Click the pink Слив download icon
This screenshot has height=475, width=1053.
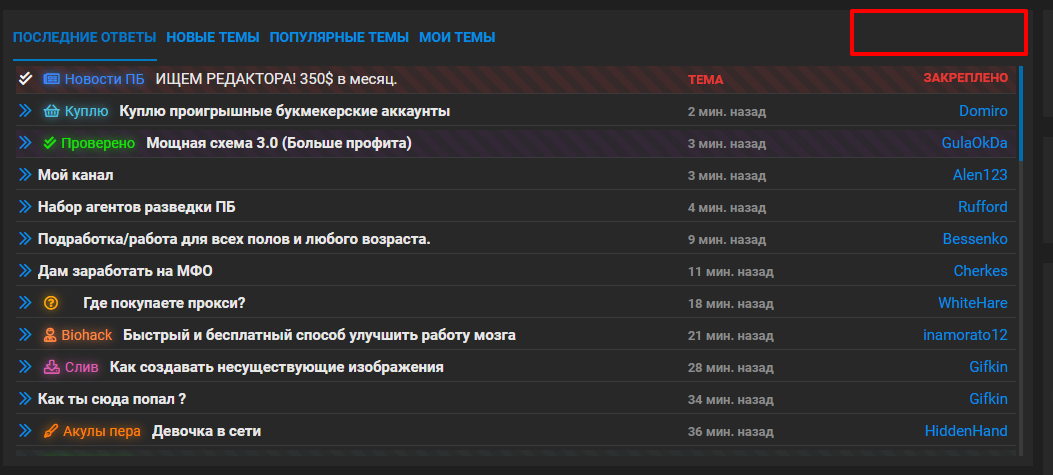[x=51, y=368]
